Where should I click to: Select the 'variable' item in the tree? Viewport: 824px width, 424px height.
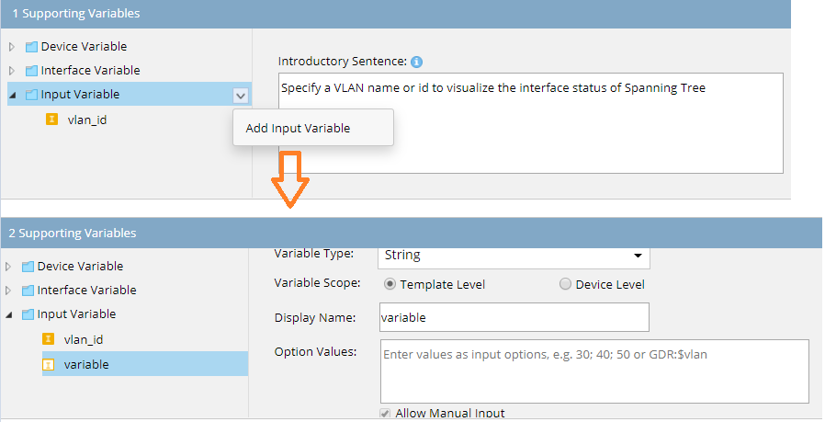[x=86, y=365]
